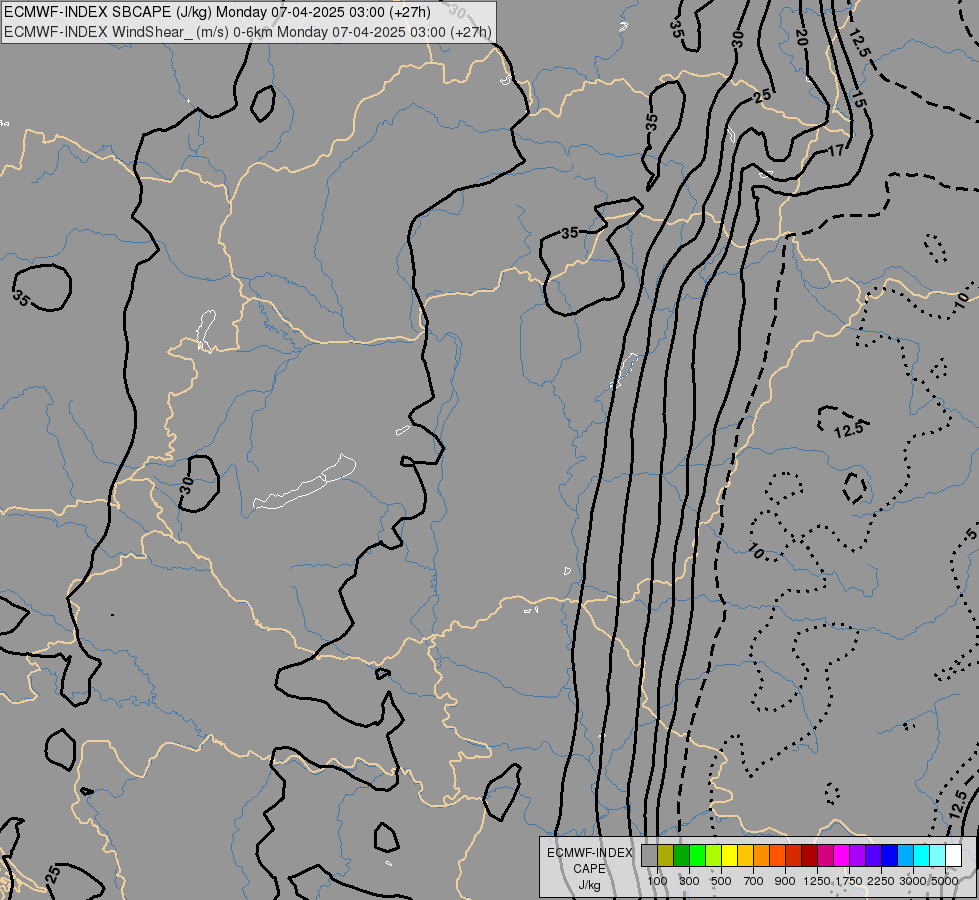
Task: Click the legend tick value 900
Action: click(x=785, y=881)
